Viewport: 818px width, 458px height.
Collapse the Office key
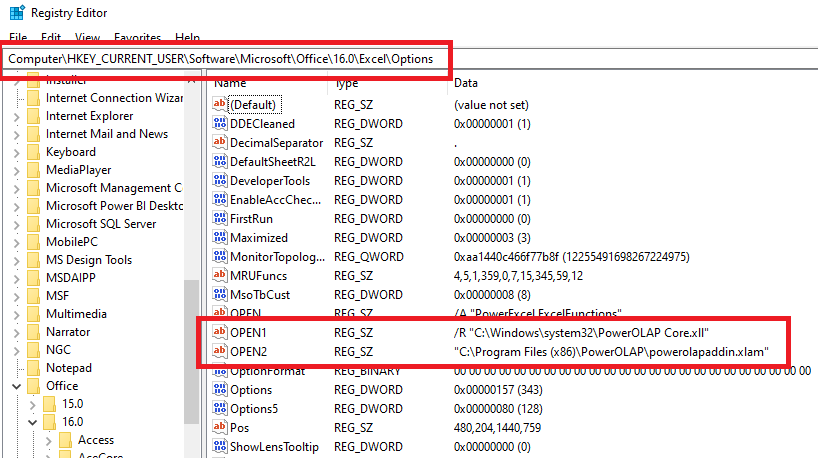(x=16, y=387)
